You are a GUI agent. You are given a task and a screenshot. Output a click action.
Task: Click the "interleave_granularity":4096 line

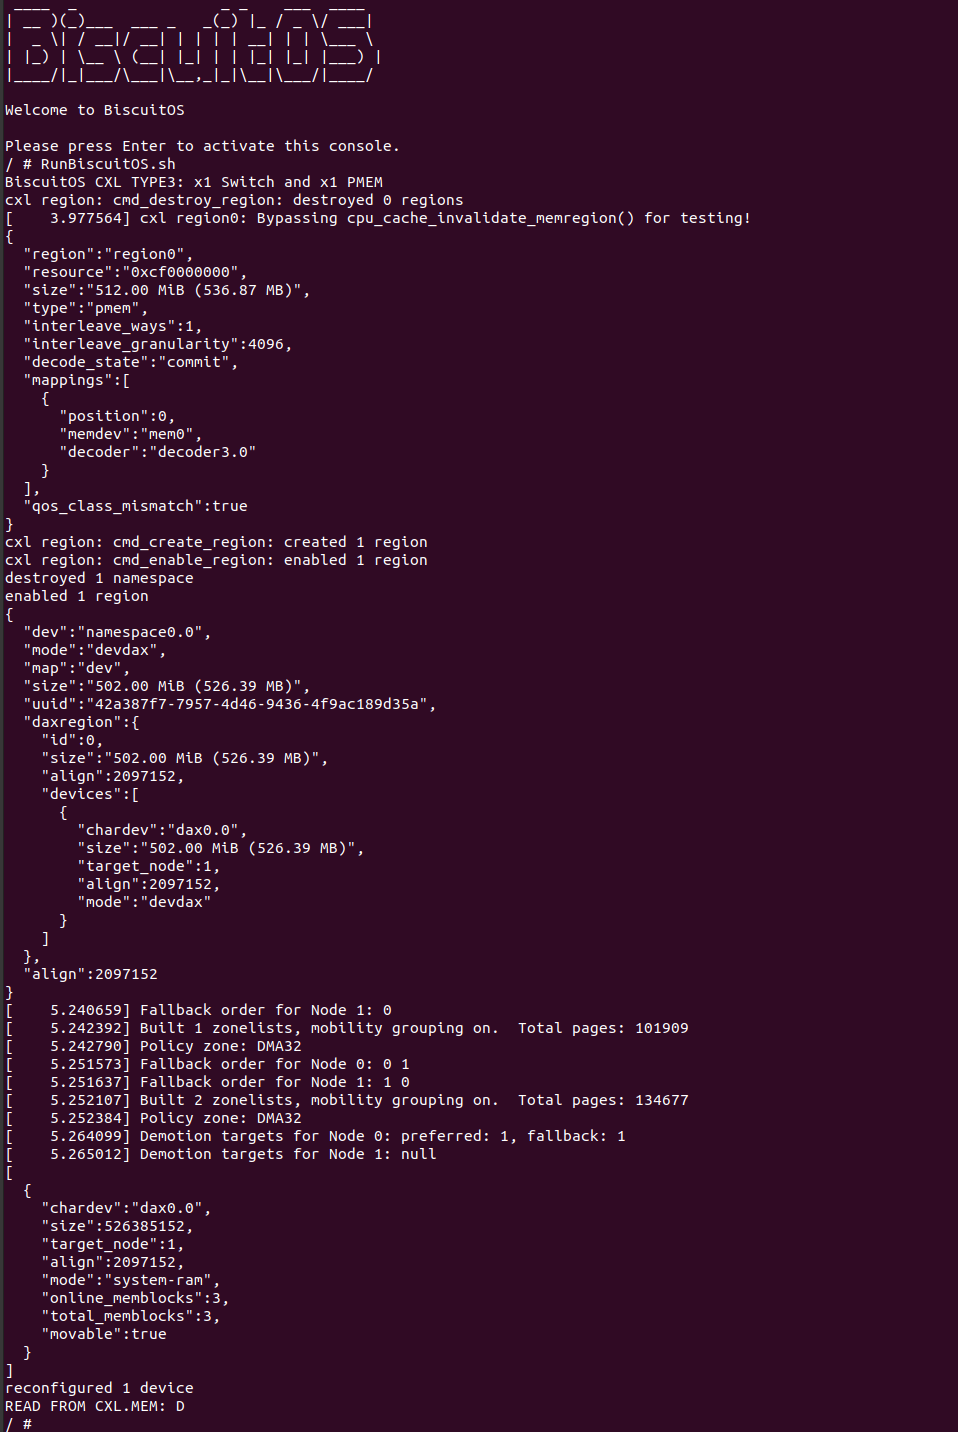coord(157,344)
